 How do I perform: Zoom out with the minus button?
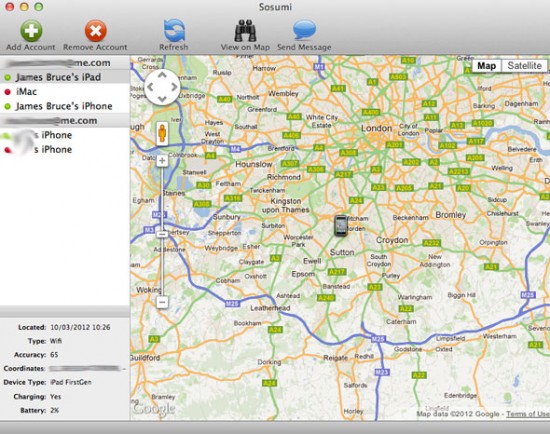162,302
